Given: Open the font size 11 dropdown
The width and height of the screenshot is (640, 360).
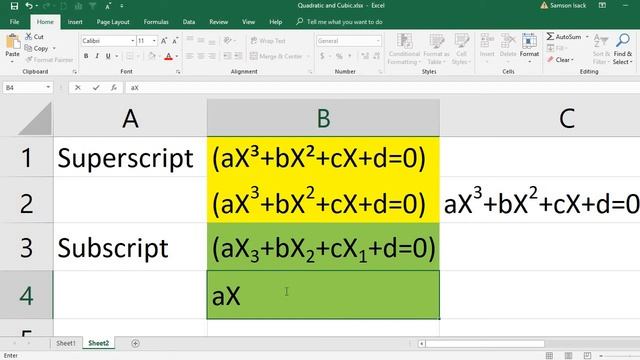Looking at the screenshot, I should pos(154,41).
